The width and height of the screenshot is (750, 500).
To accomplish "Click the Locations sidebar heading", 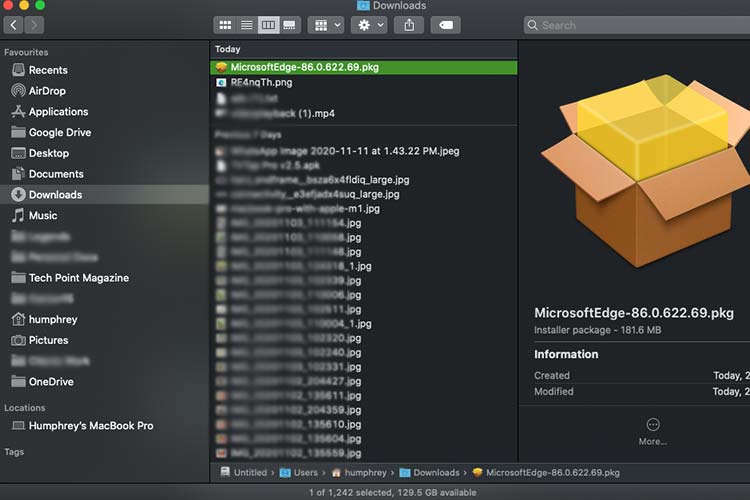I will pyautogui.click(x=25, y=408).
